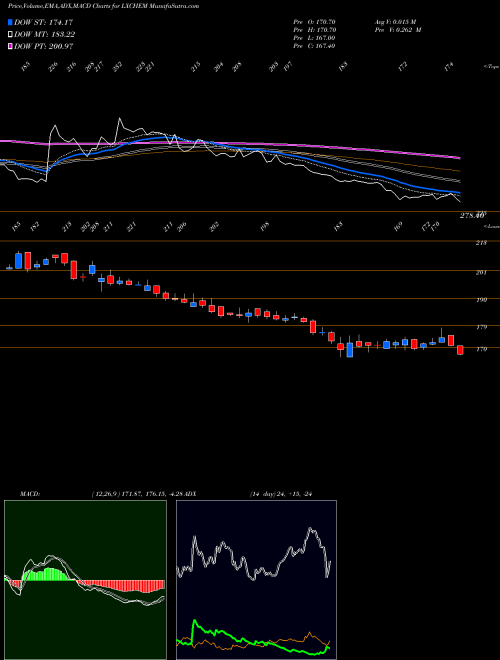The width and height of the screenshot is (500, 660).
Task: Click the last red candlestick on the chart
Action: click(x=460, y=350)
